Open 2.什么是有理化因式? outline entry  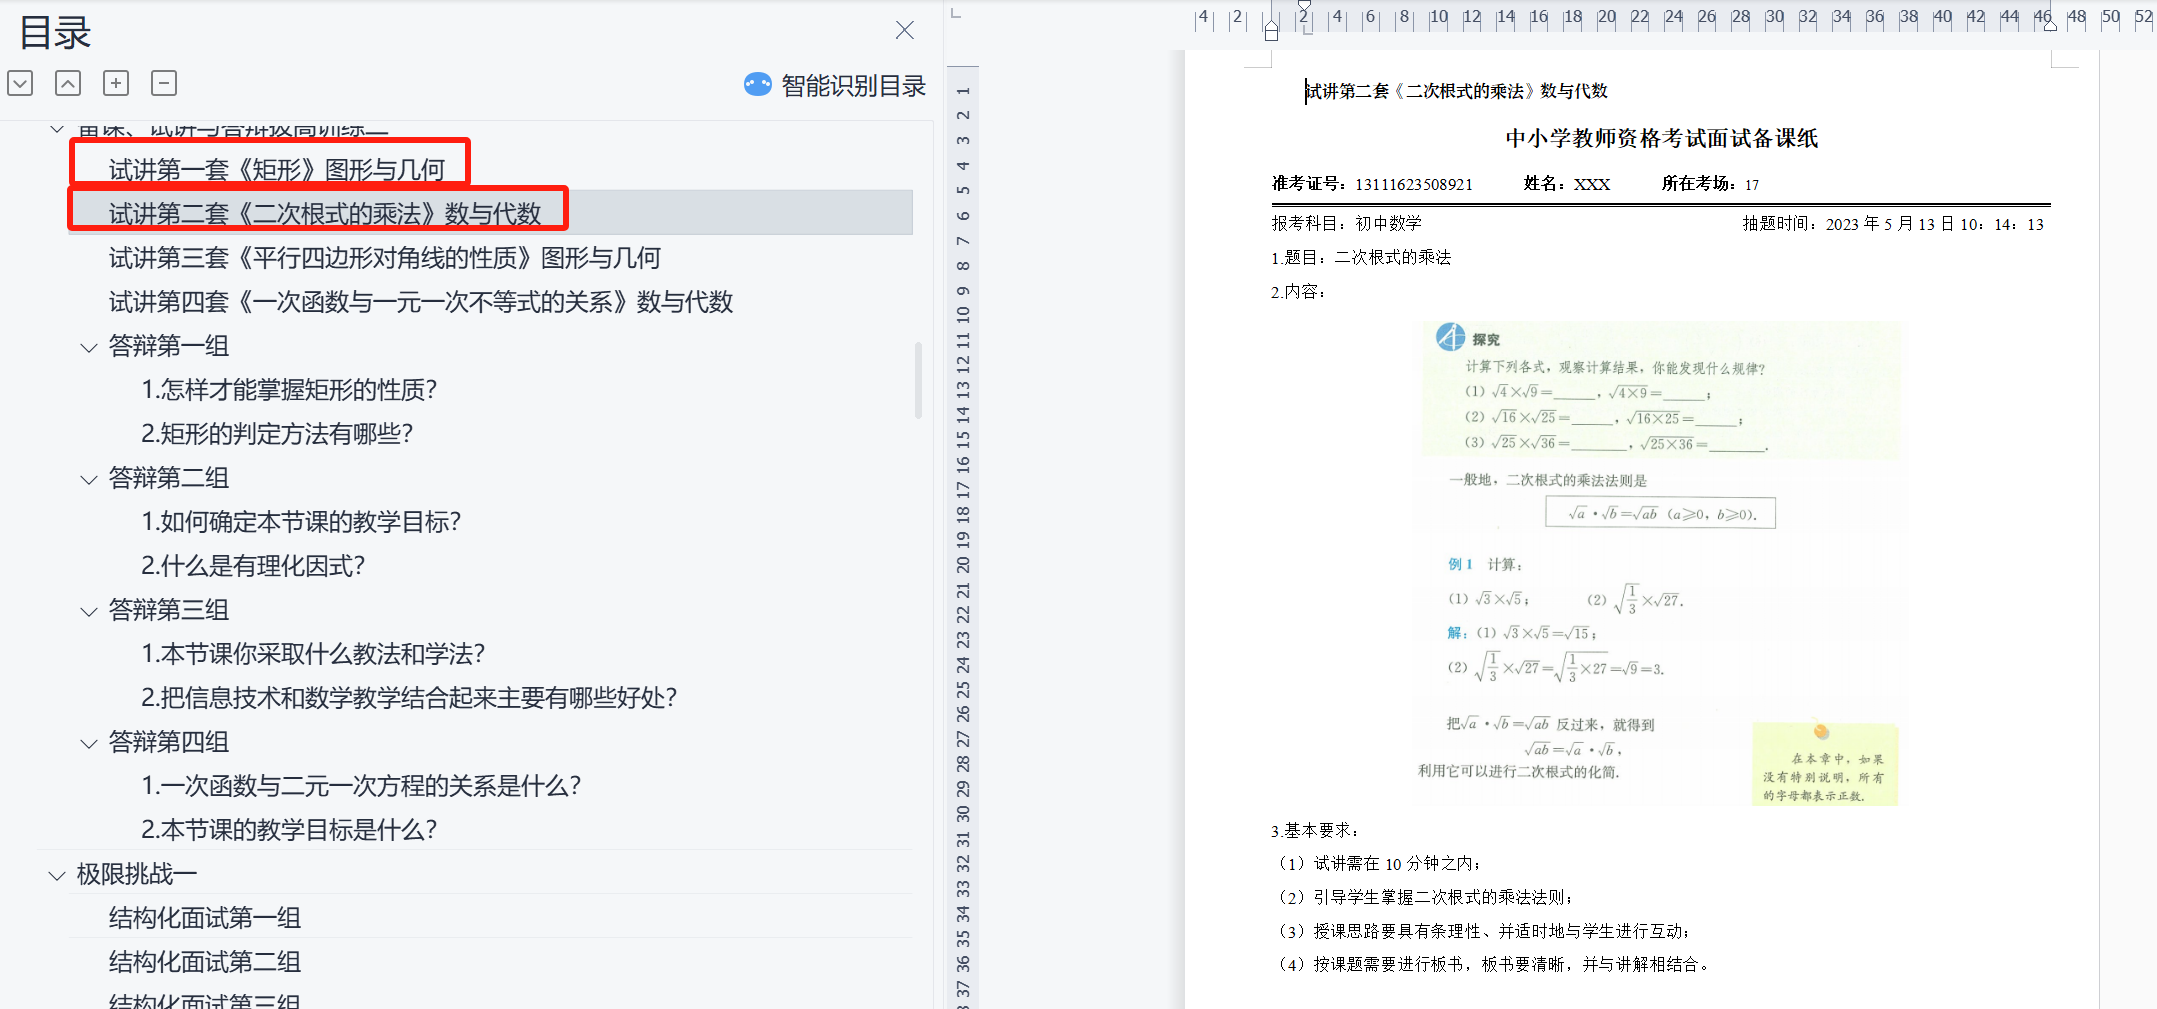tap(253, 566)
